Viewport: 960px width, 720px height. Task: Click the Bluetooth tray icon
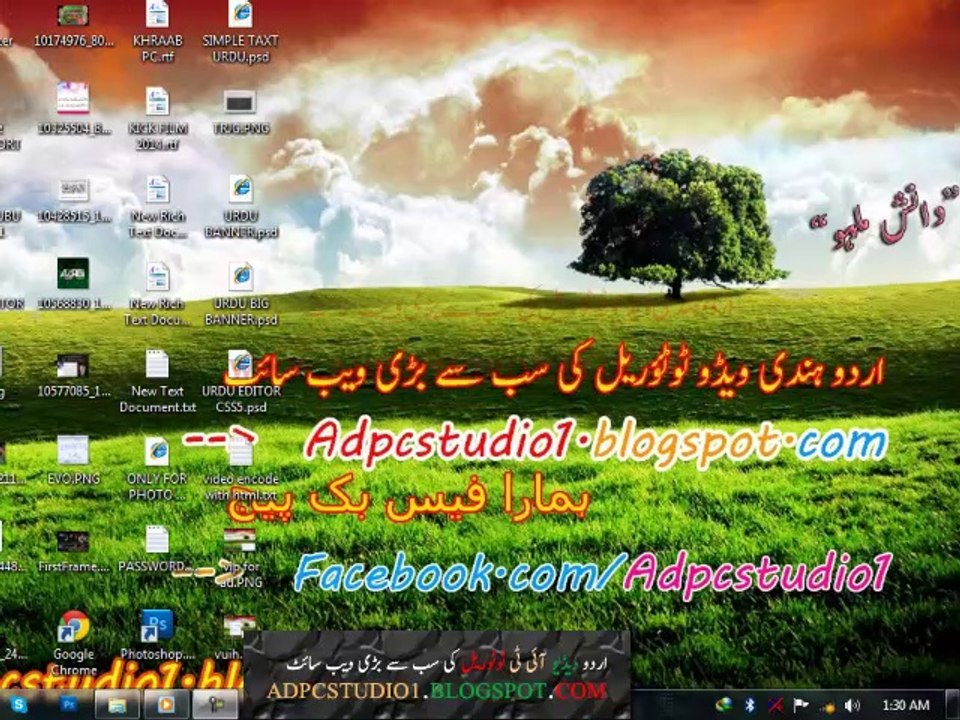tap(751, 705)
